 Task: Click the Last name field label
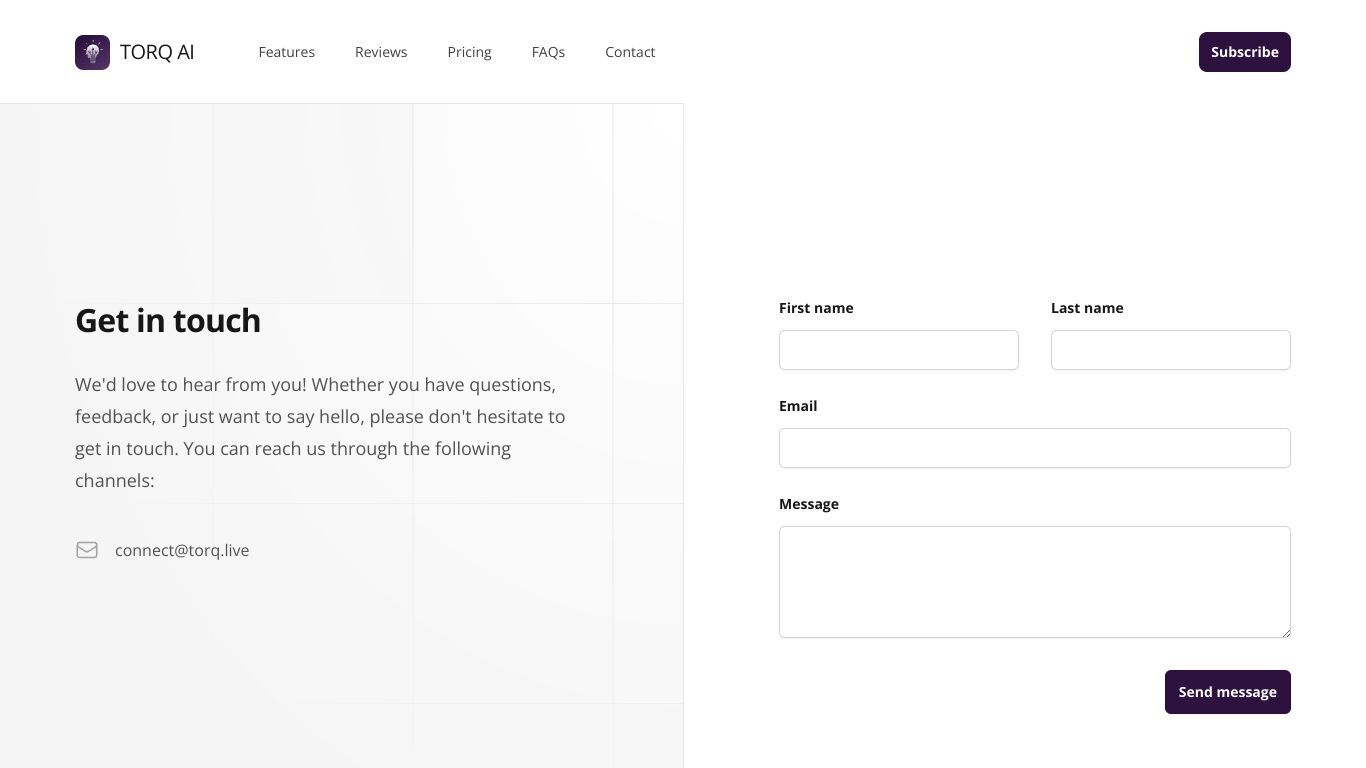[x=1087, y=308]
